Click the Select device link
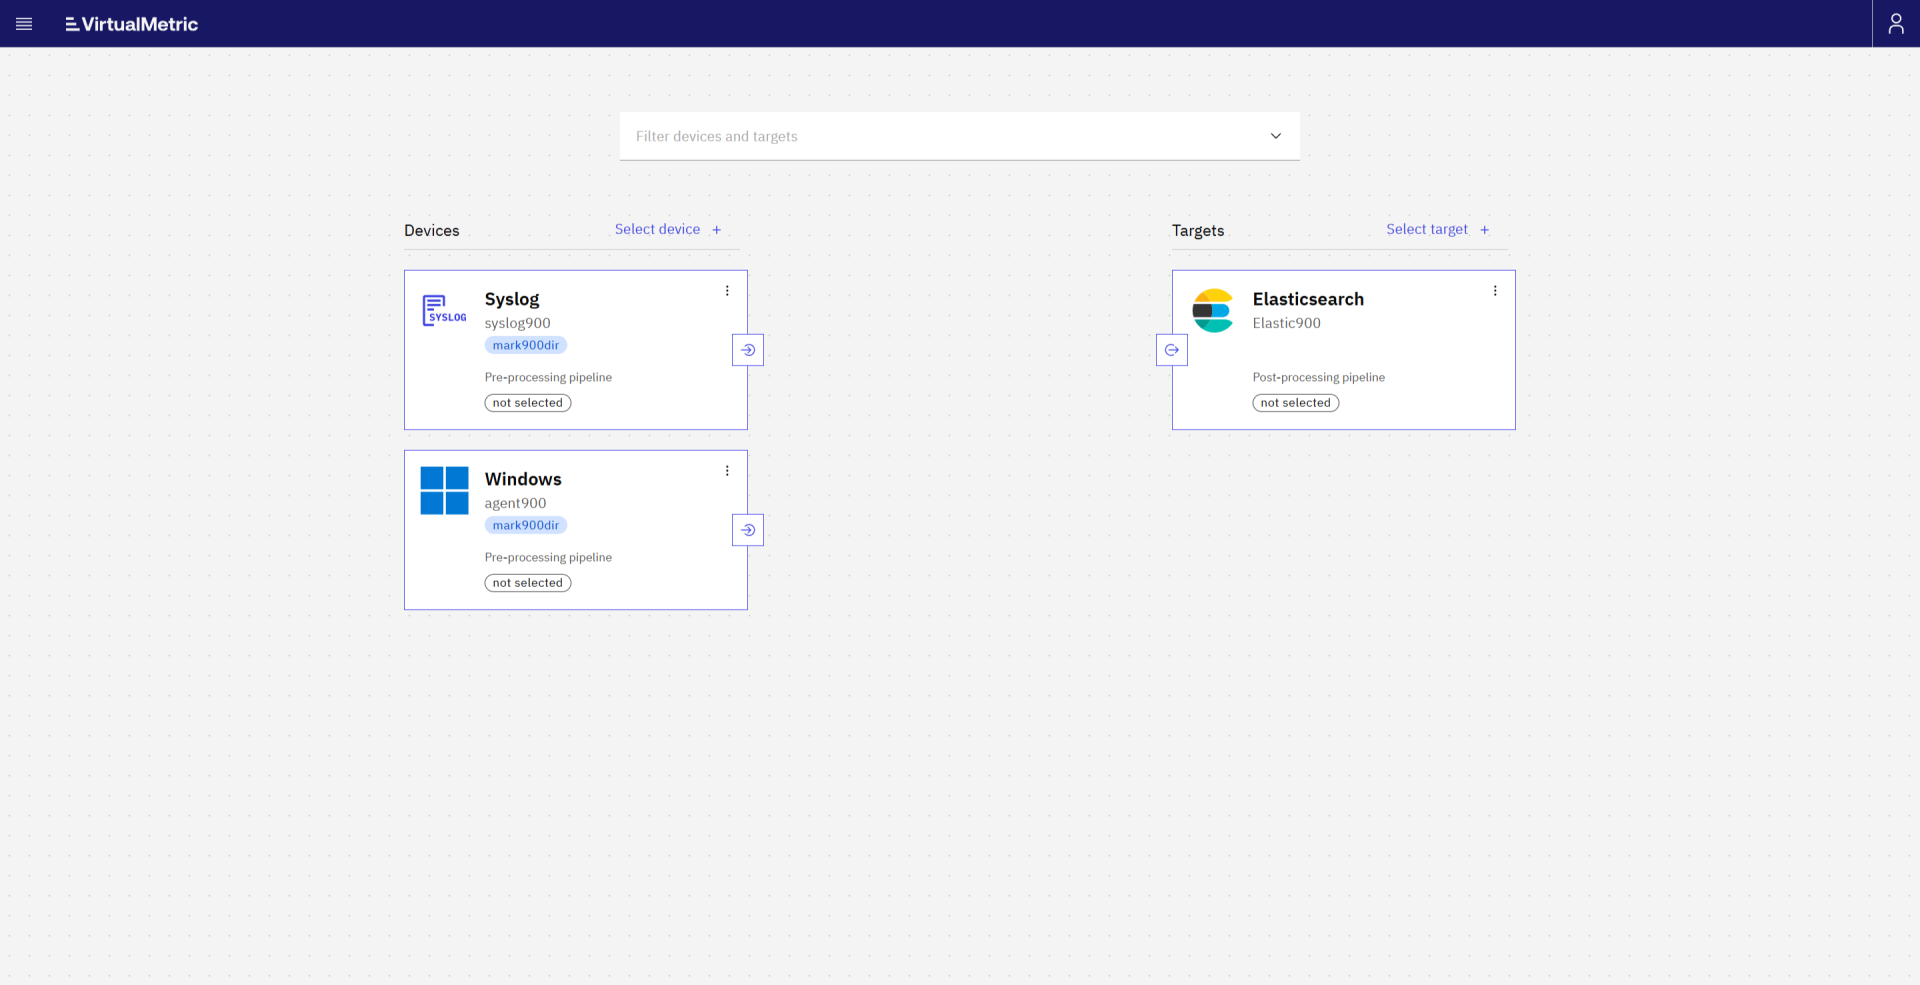 [x=656, y=229]
